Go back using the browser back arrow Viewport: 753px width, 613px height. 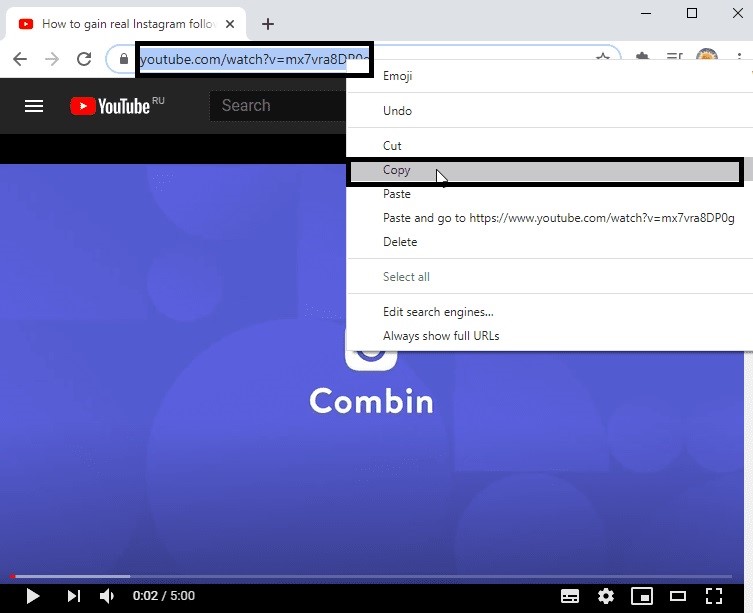click(20, 59)
